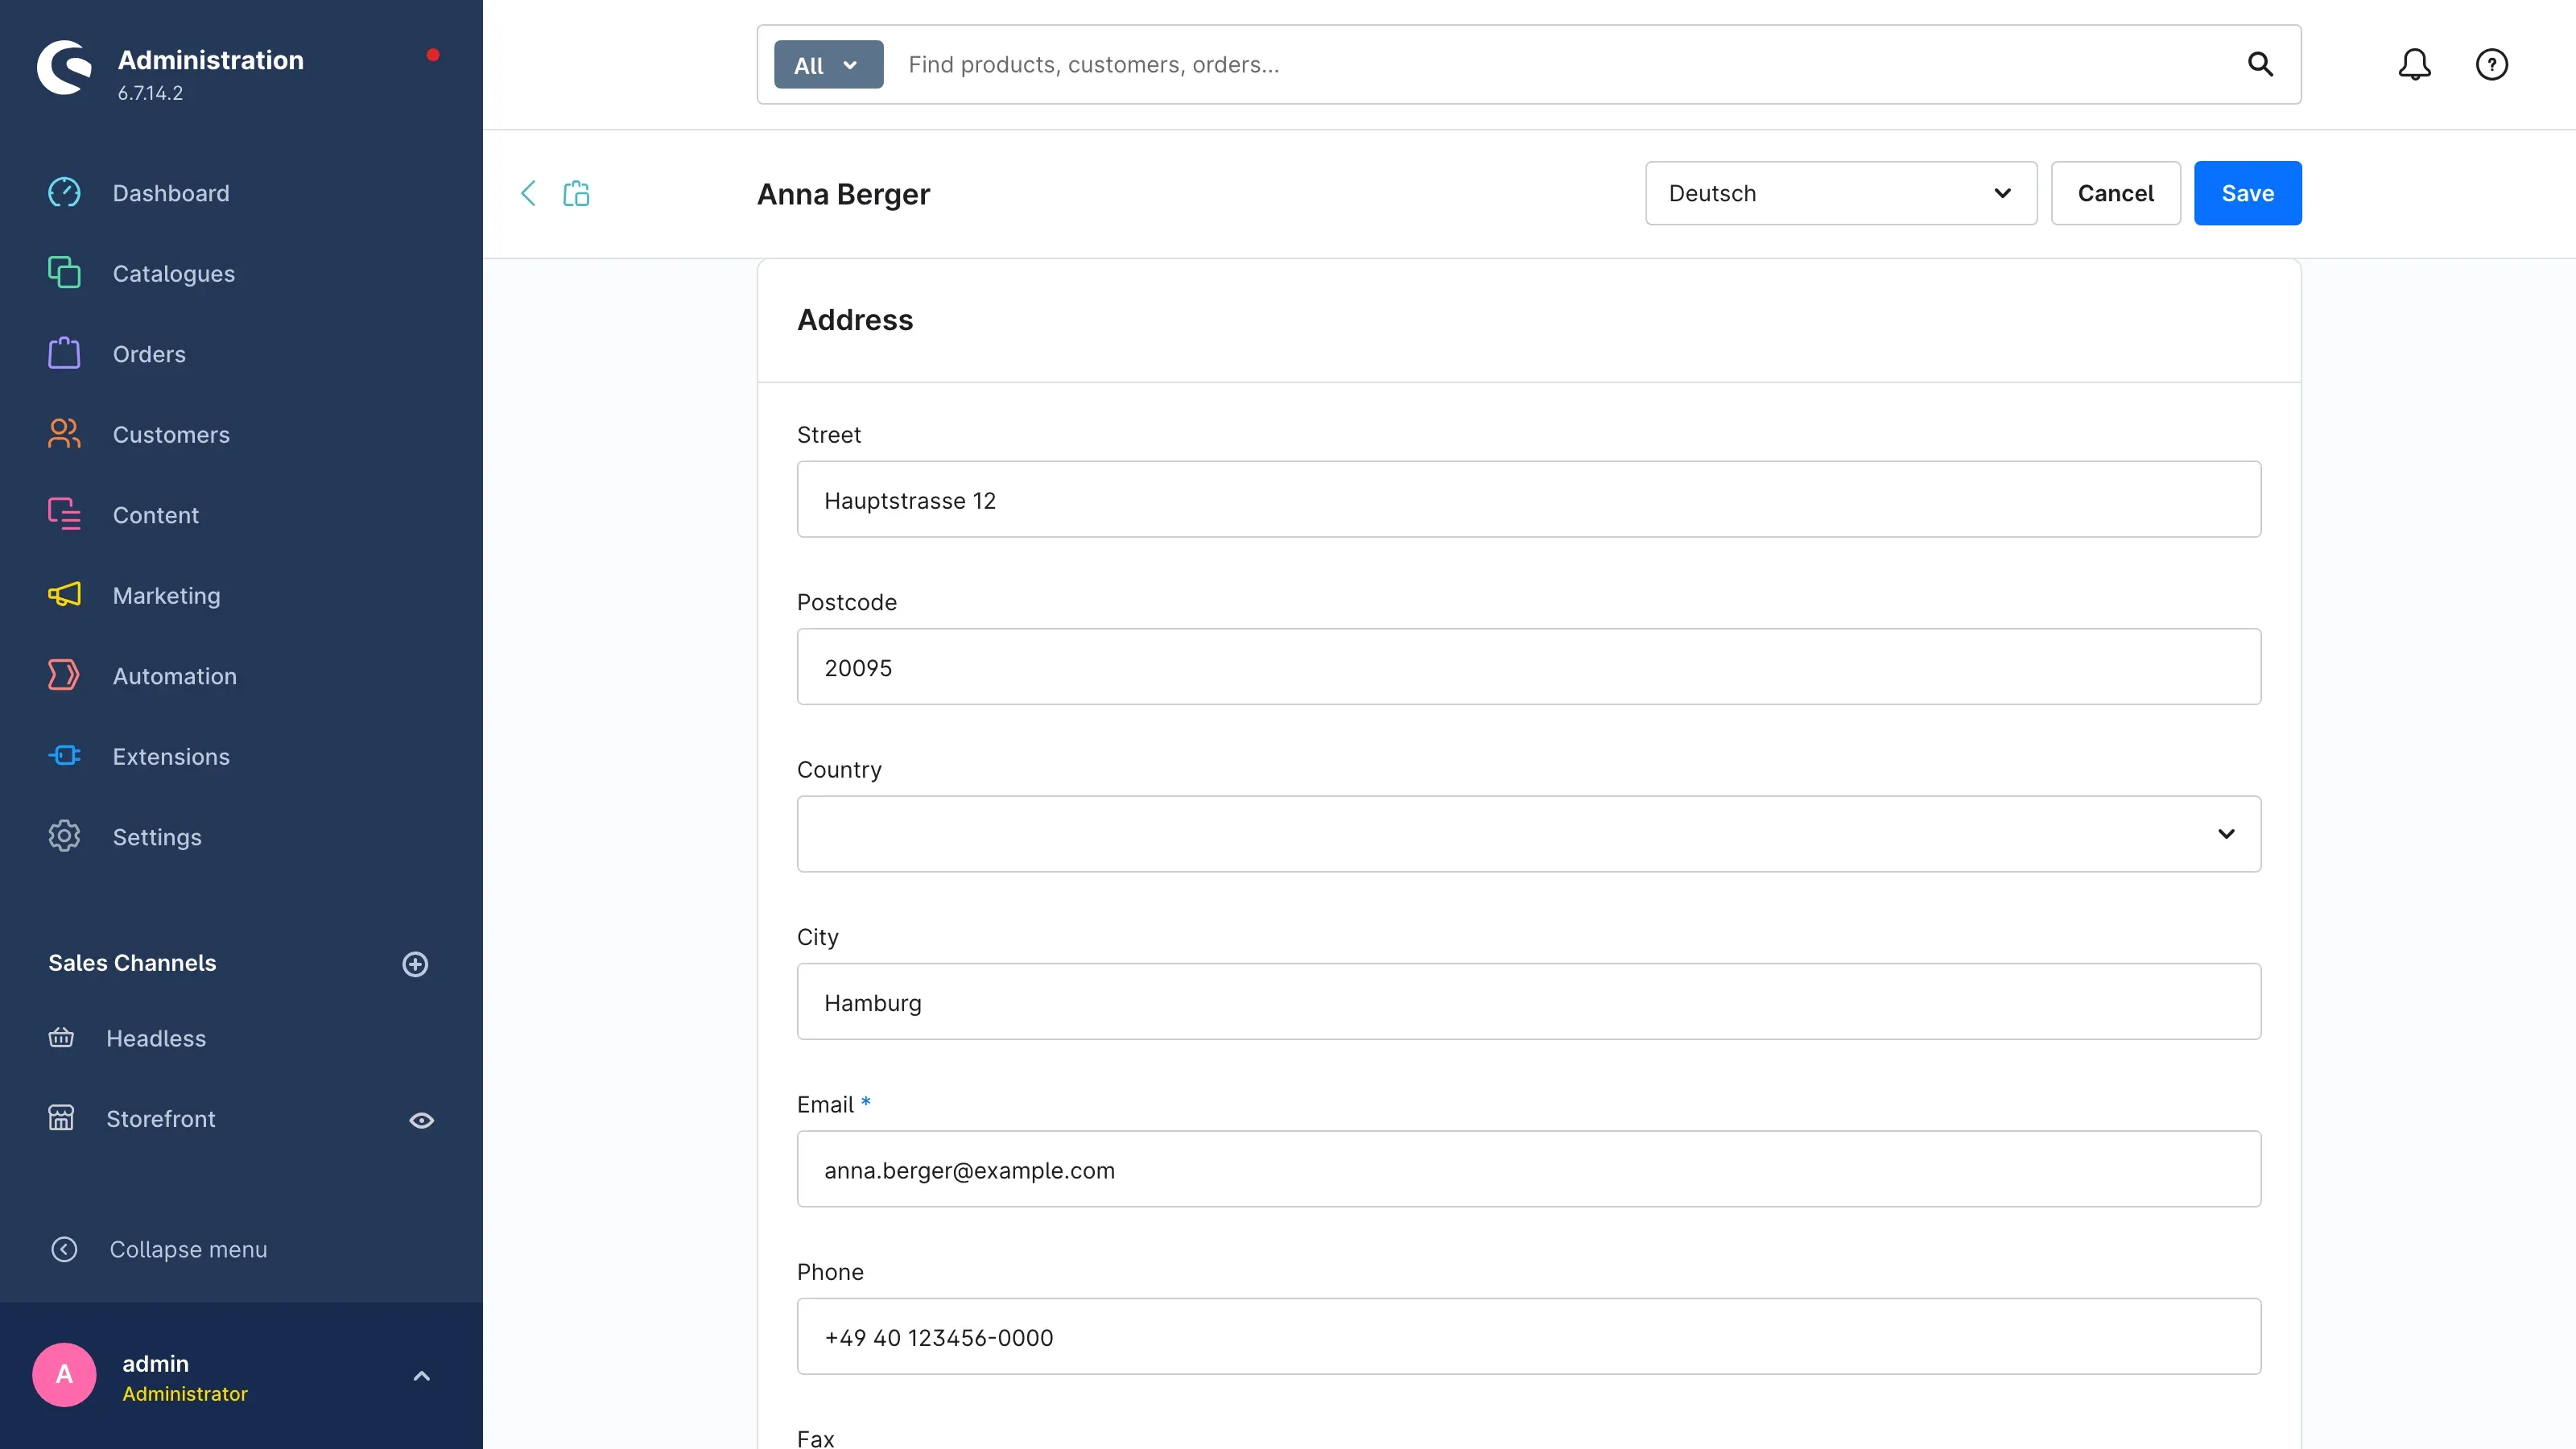
Task: Toggle Storefront visibility eye icon
Action: 422,1121
